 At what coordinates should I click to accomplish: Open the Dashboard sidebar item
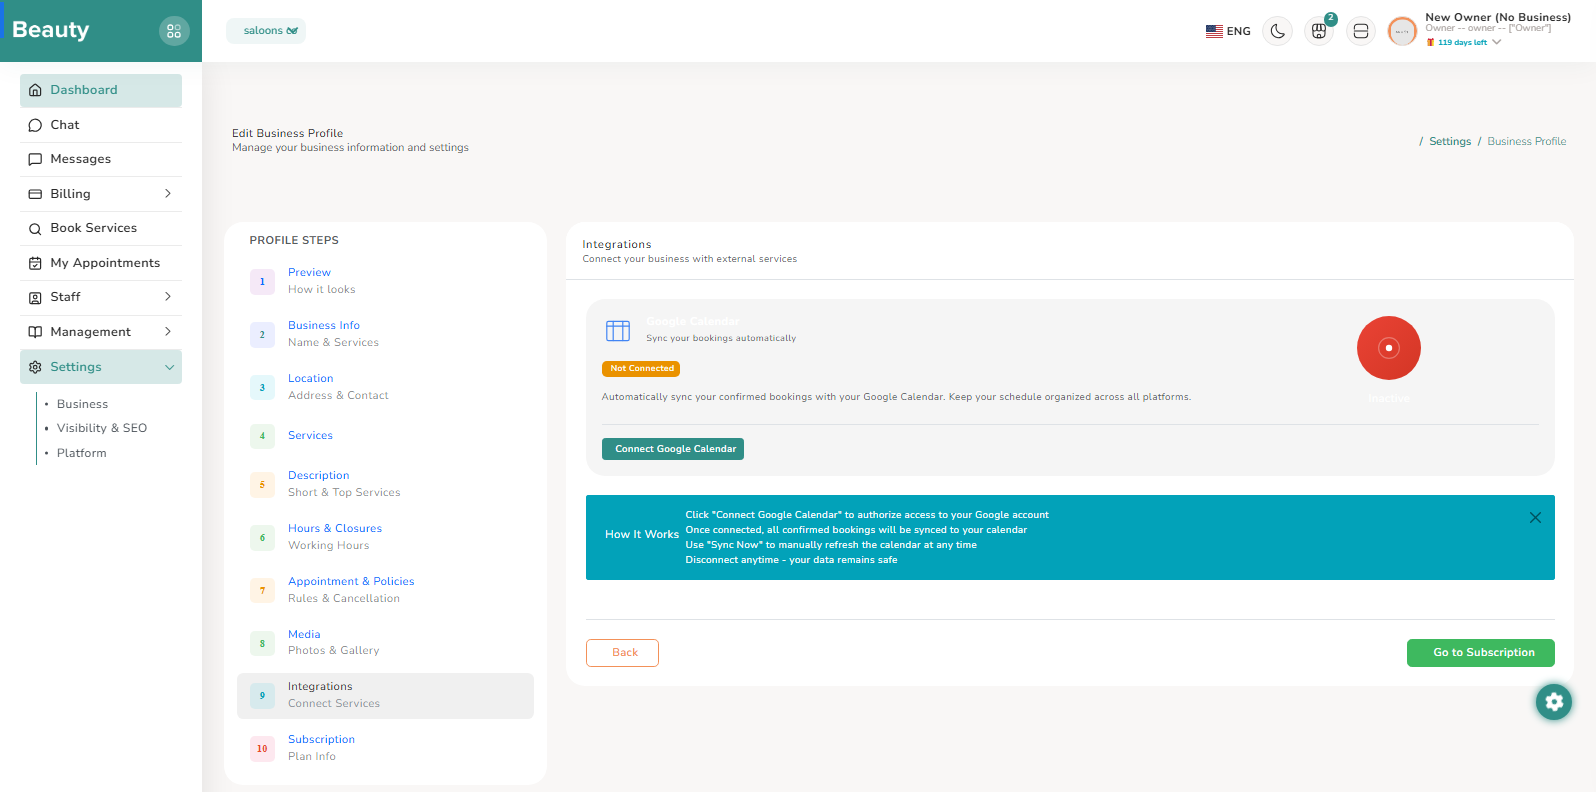101,90
